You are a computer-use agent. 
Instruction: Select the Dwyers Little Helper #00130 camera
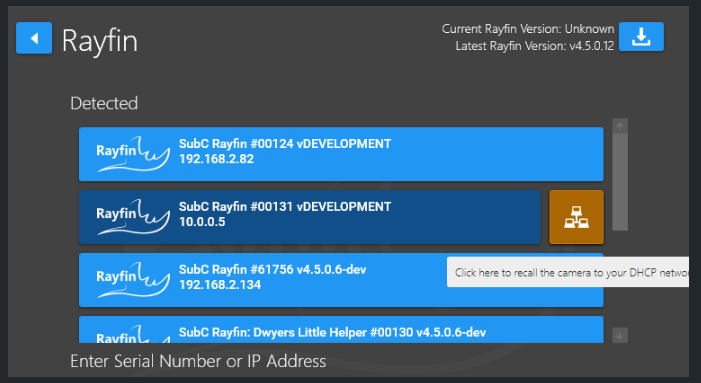click(341, 330)
